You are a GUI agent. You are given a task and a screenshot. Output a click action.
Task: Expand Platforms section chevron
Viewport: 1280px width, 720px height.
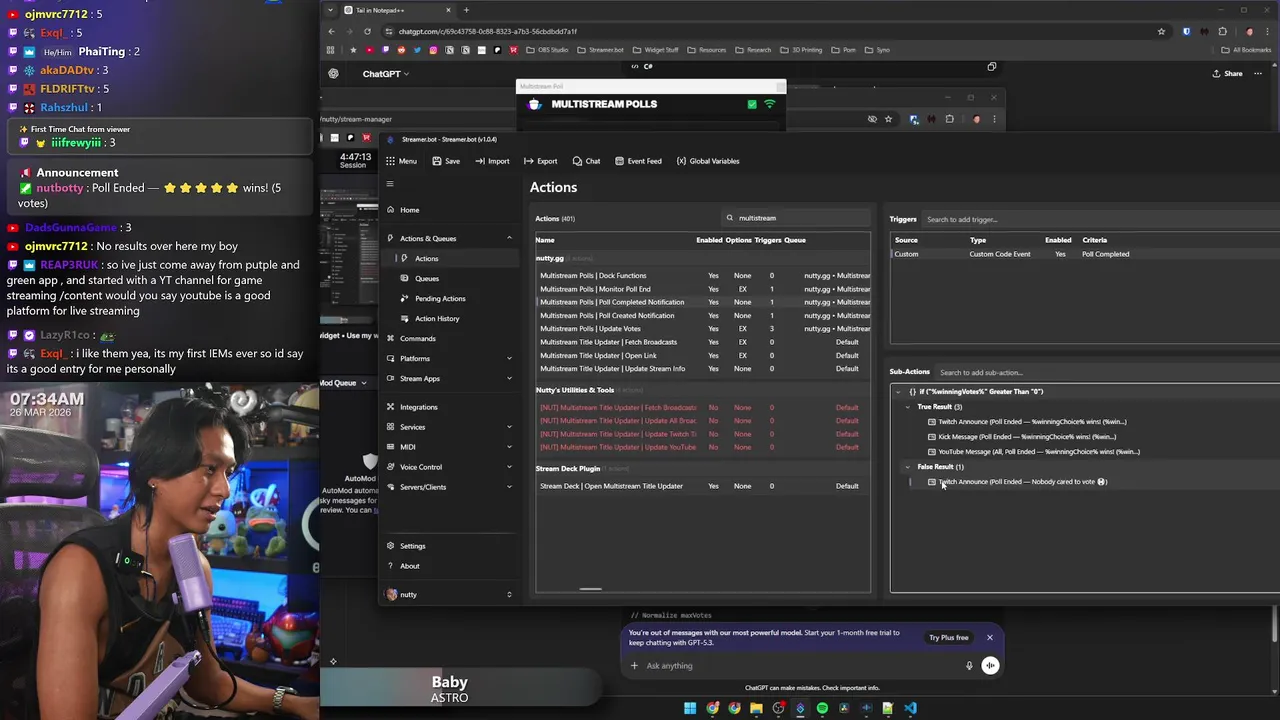click(x=509, y=358)
